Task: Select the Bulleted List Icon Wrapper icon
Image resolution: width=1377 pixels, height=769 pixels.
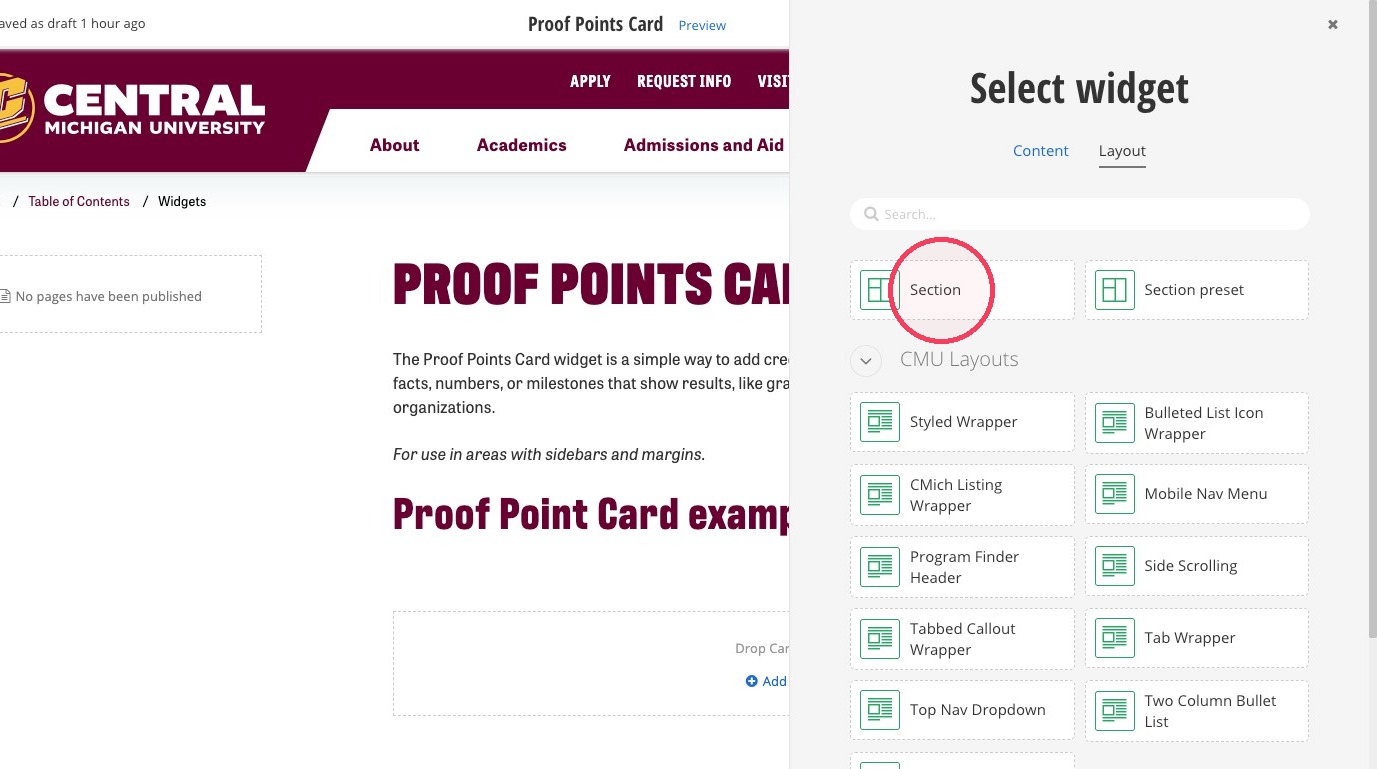Action: point(1115,422)
